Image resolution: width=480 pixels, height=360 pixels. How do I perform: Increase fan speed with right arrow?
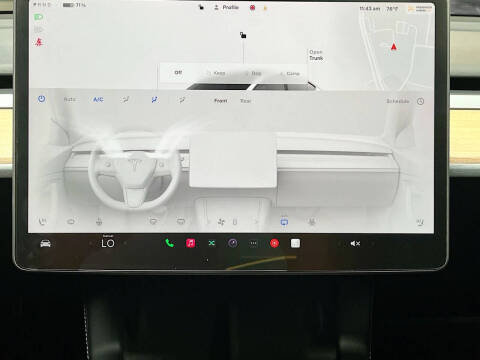pyautogui.click(x=256, y=222)
